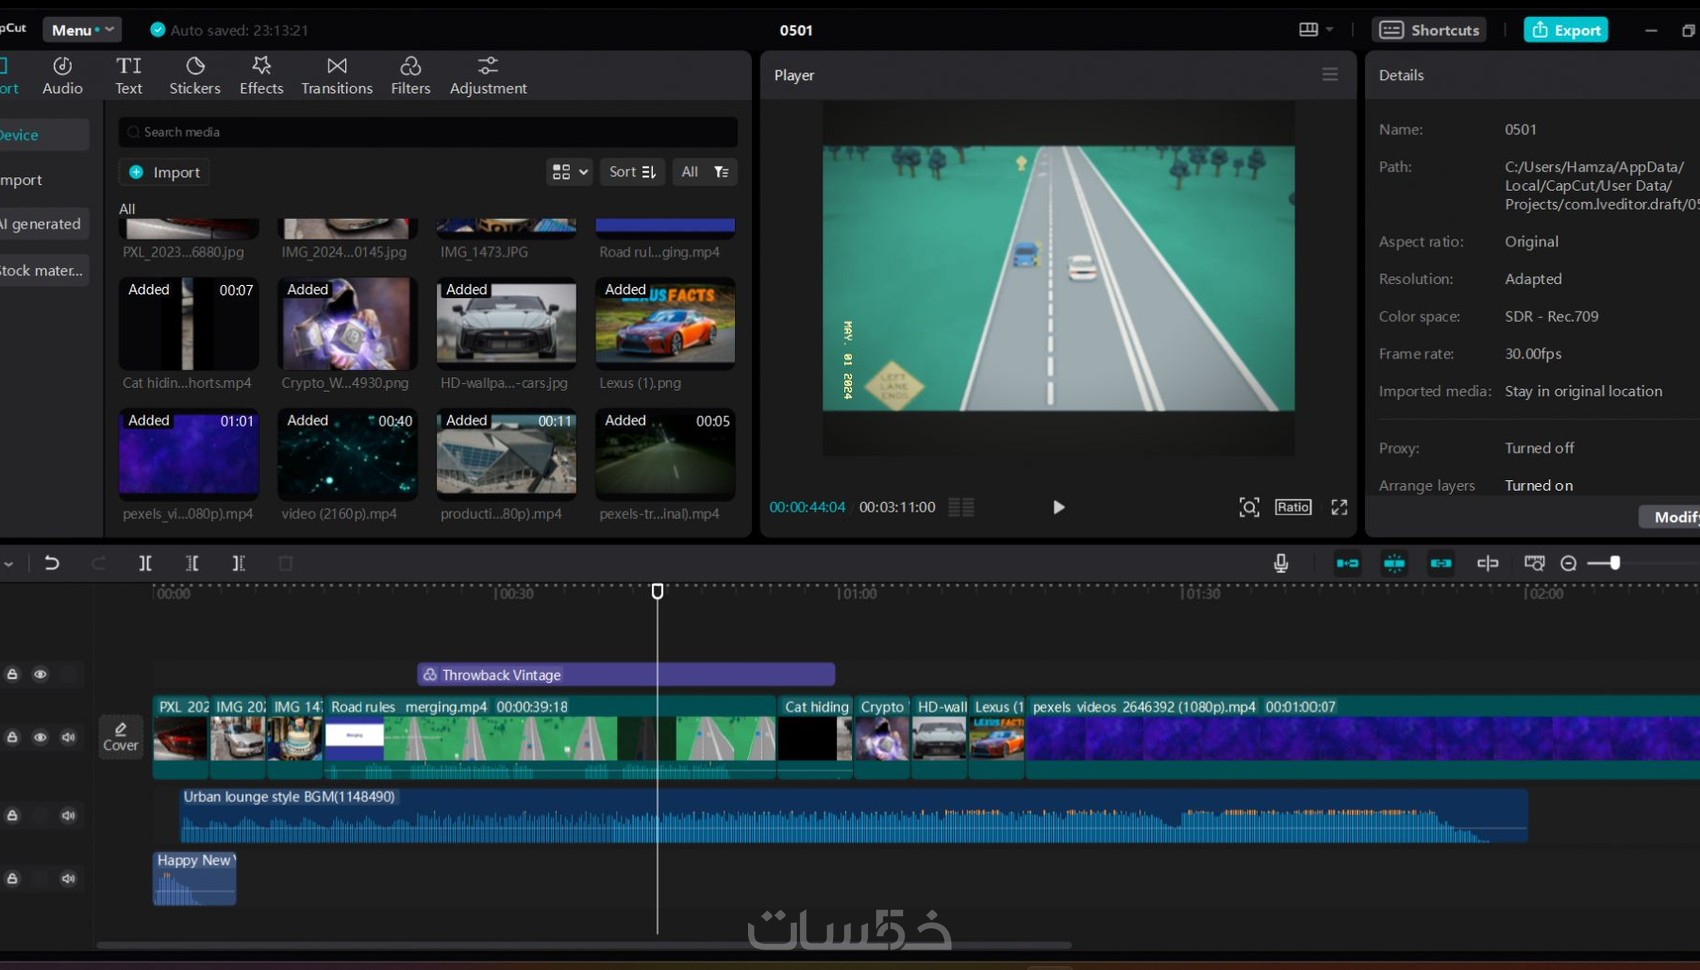1700x970 pixels.
Task: Open the Player panel hamburger menu
Action: pos(1329,75)
